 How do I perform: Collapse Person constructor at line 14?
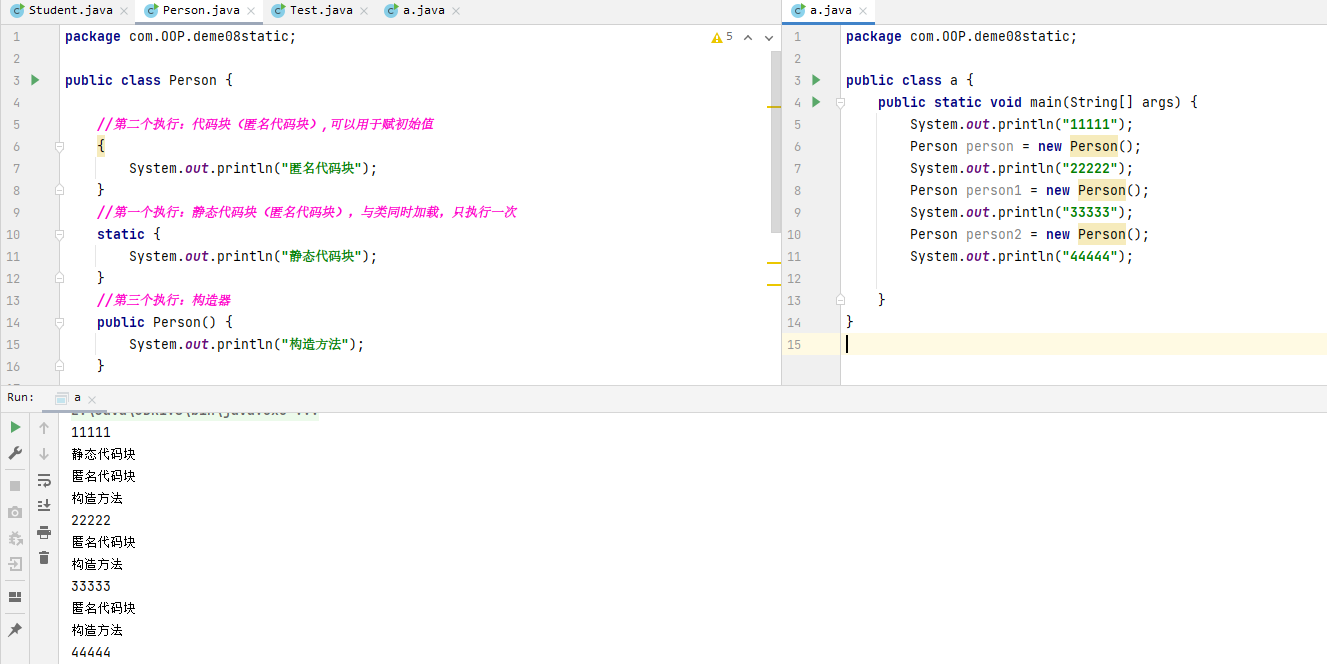[59, 322]
